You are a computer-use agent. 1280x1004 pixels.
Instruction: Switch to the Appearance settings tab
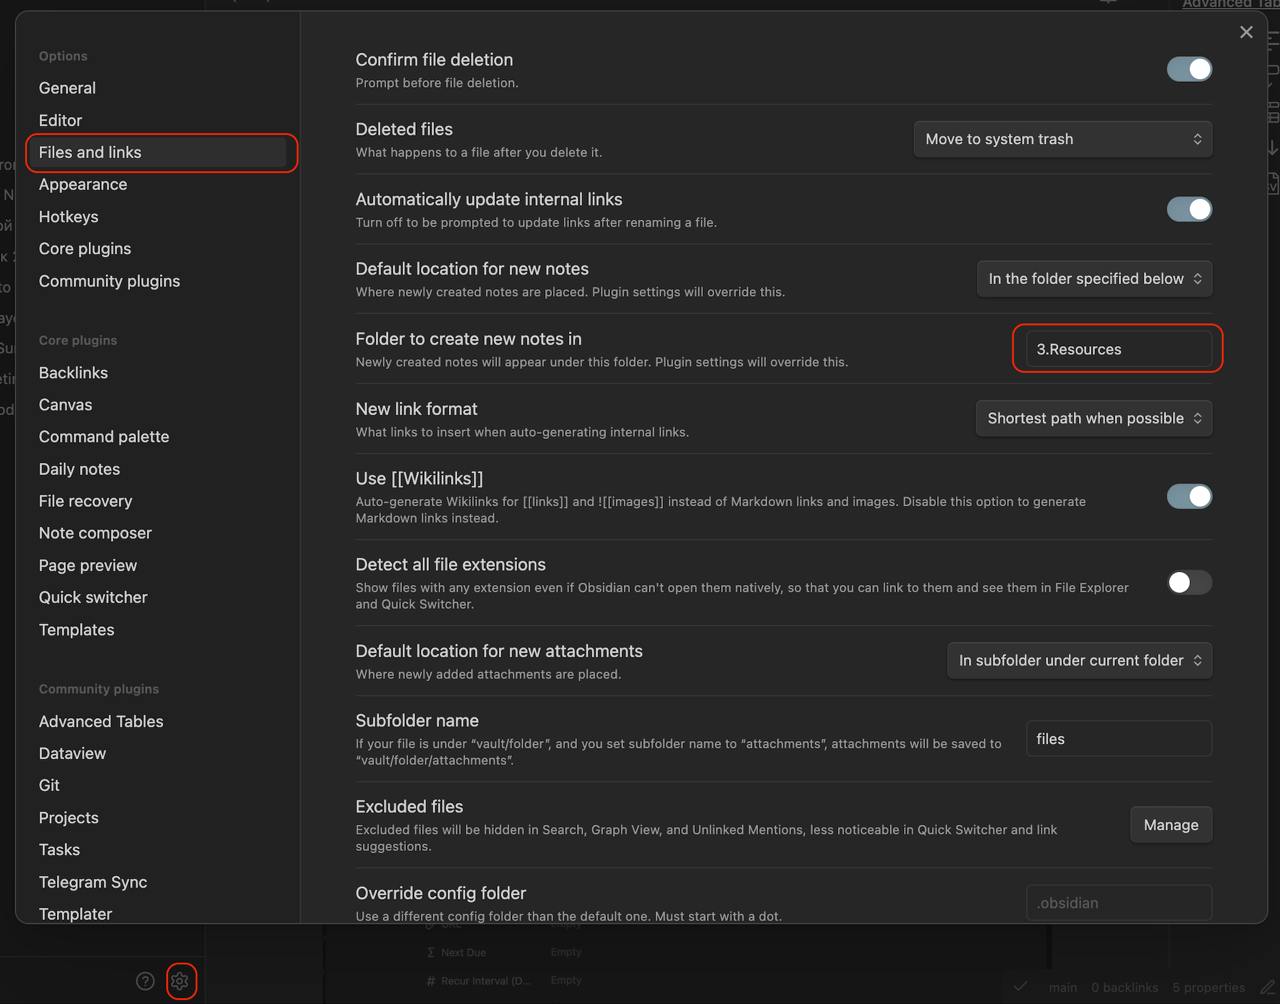coord(83,184)
